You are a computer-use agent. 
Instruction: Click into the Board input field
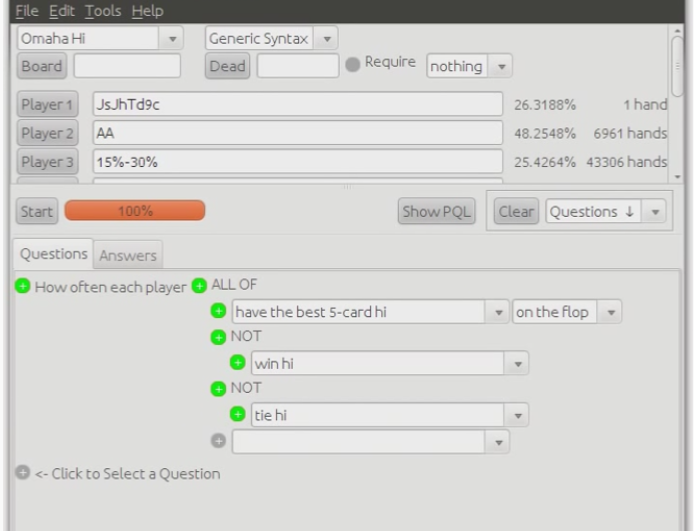pyautogui.click(x=127, y=66)
